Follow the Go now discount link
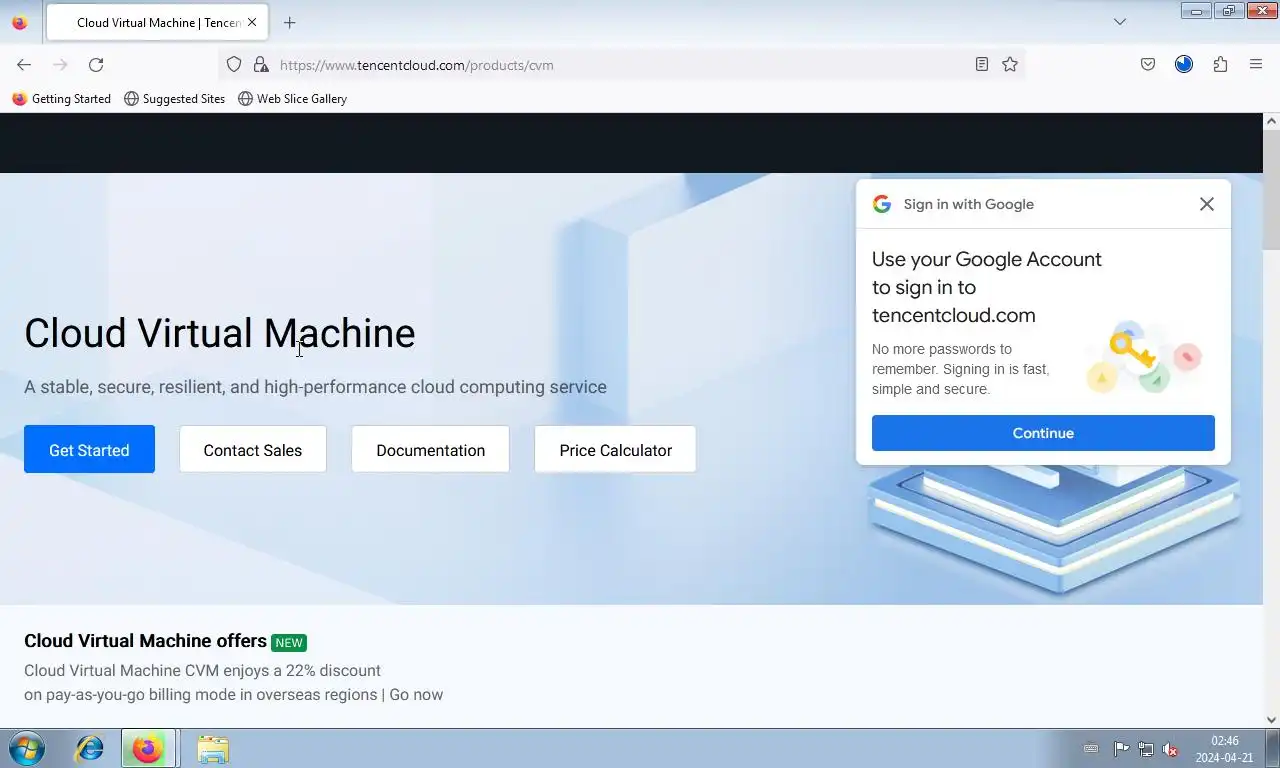Image resolution: width=1280 pixels, height=768 pixels. (x=416, y=695)
